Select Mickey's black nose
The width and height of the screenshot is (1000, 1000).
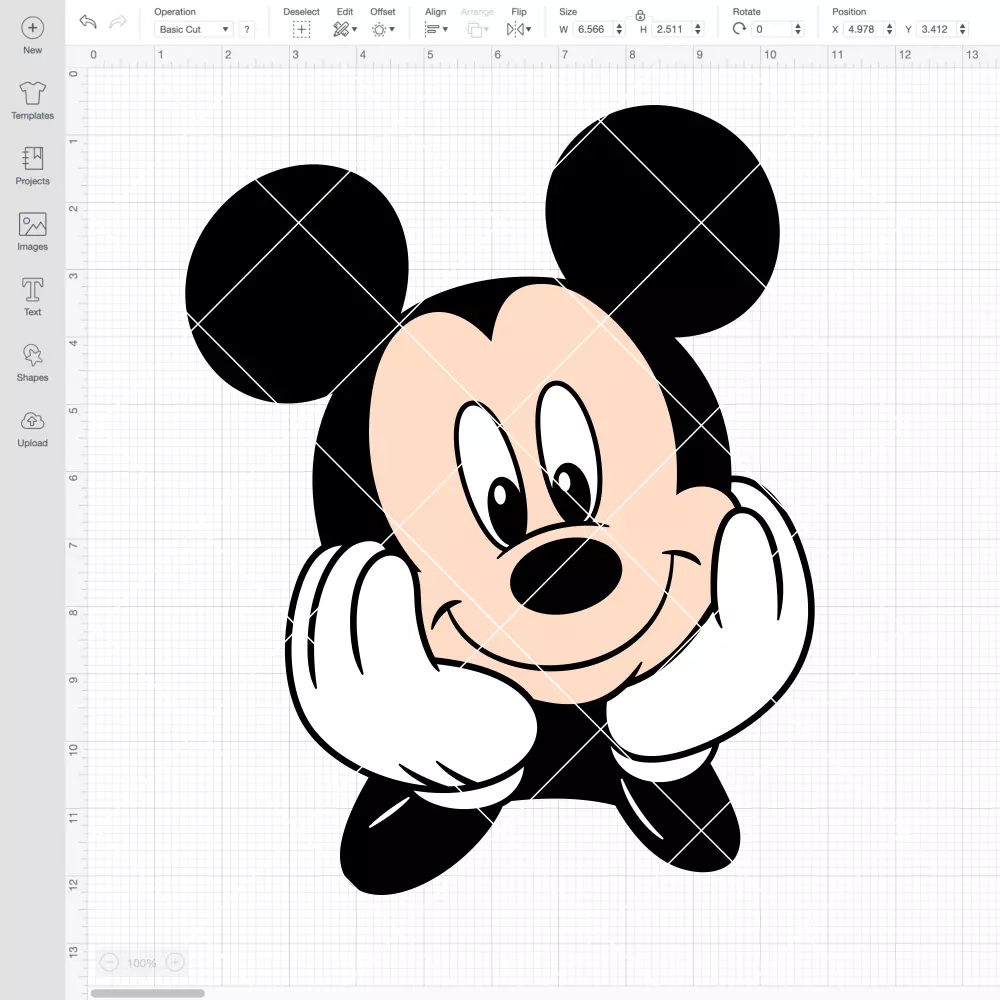[x=566, y=576]
